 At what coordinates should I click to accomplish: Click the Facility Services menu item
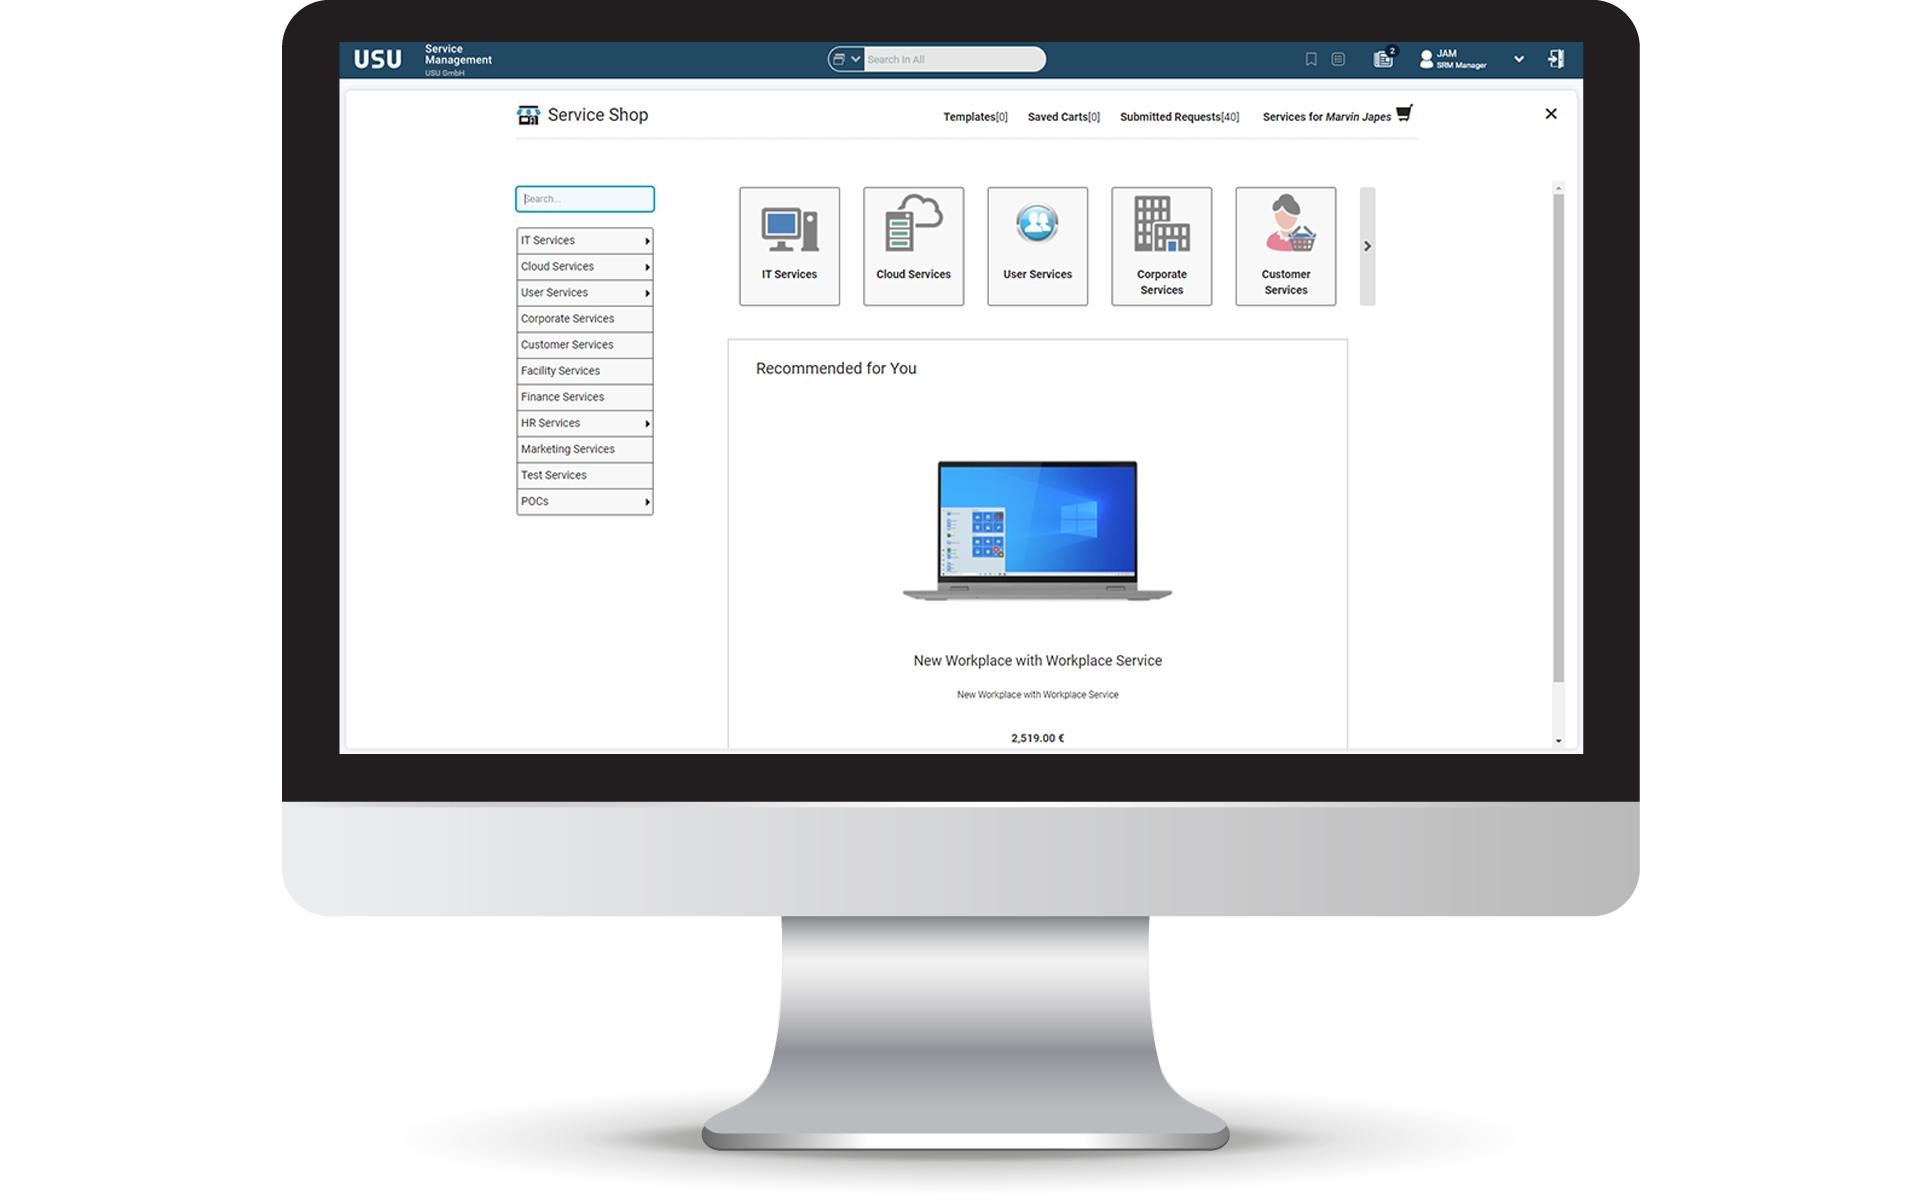(582, 371)
